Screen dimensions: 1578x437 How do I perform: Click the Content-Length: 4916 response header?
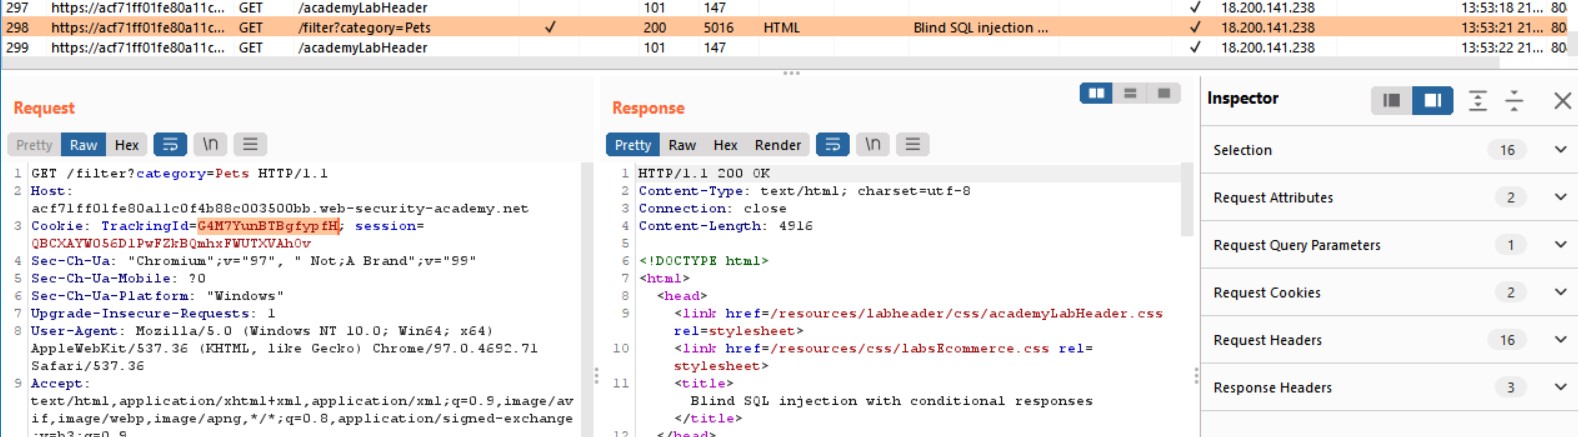click(x=726, y=226)
